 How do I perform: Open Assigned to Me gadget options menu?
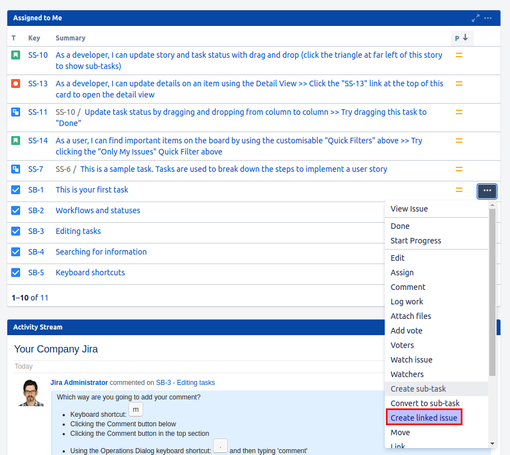click(488, 18)
